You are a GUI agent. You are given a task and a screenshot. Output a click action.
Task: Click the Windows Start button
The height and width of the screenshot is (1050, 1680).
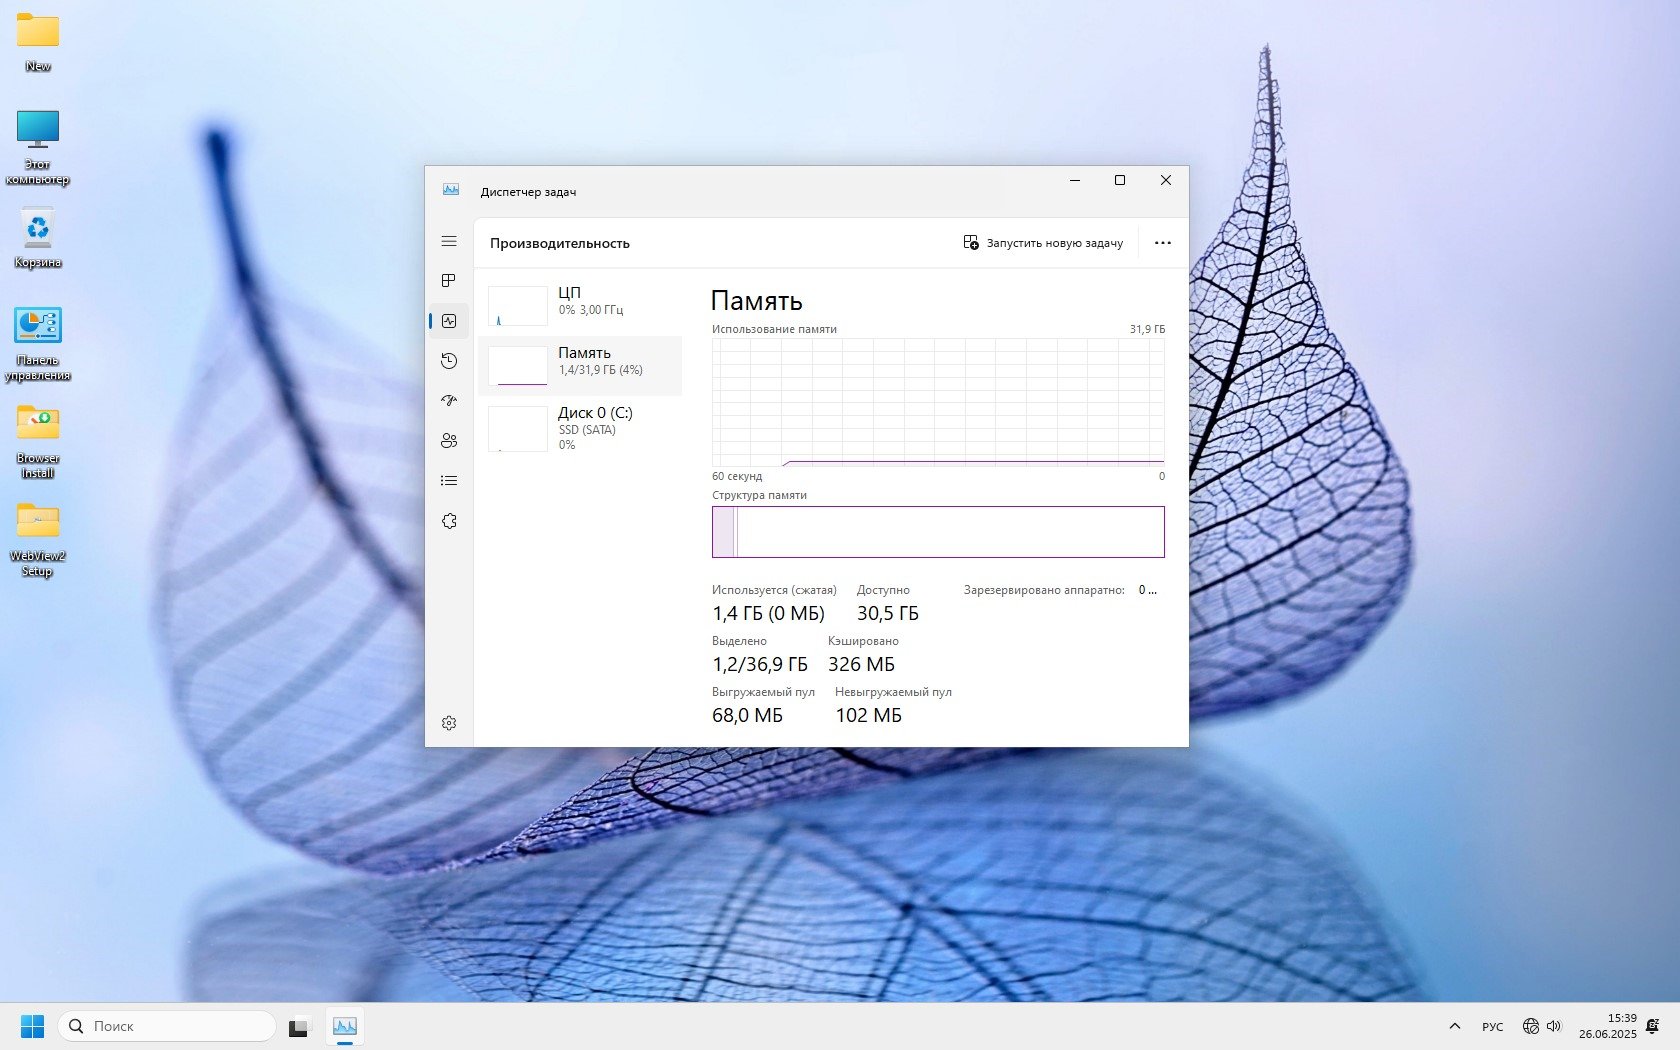[x=32, y=1026]
